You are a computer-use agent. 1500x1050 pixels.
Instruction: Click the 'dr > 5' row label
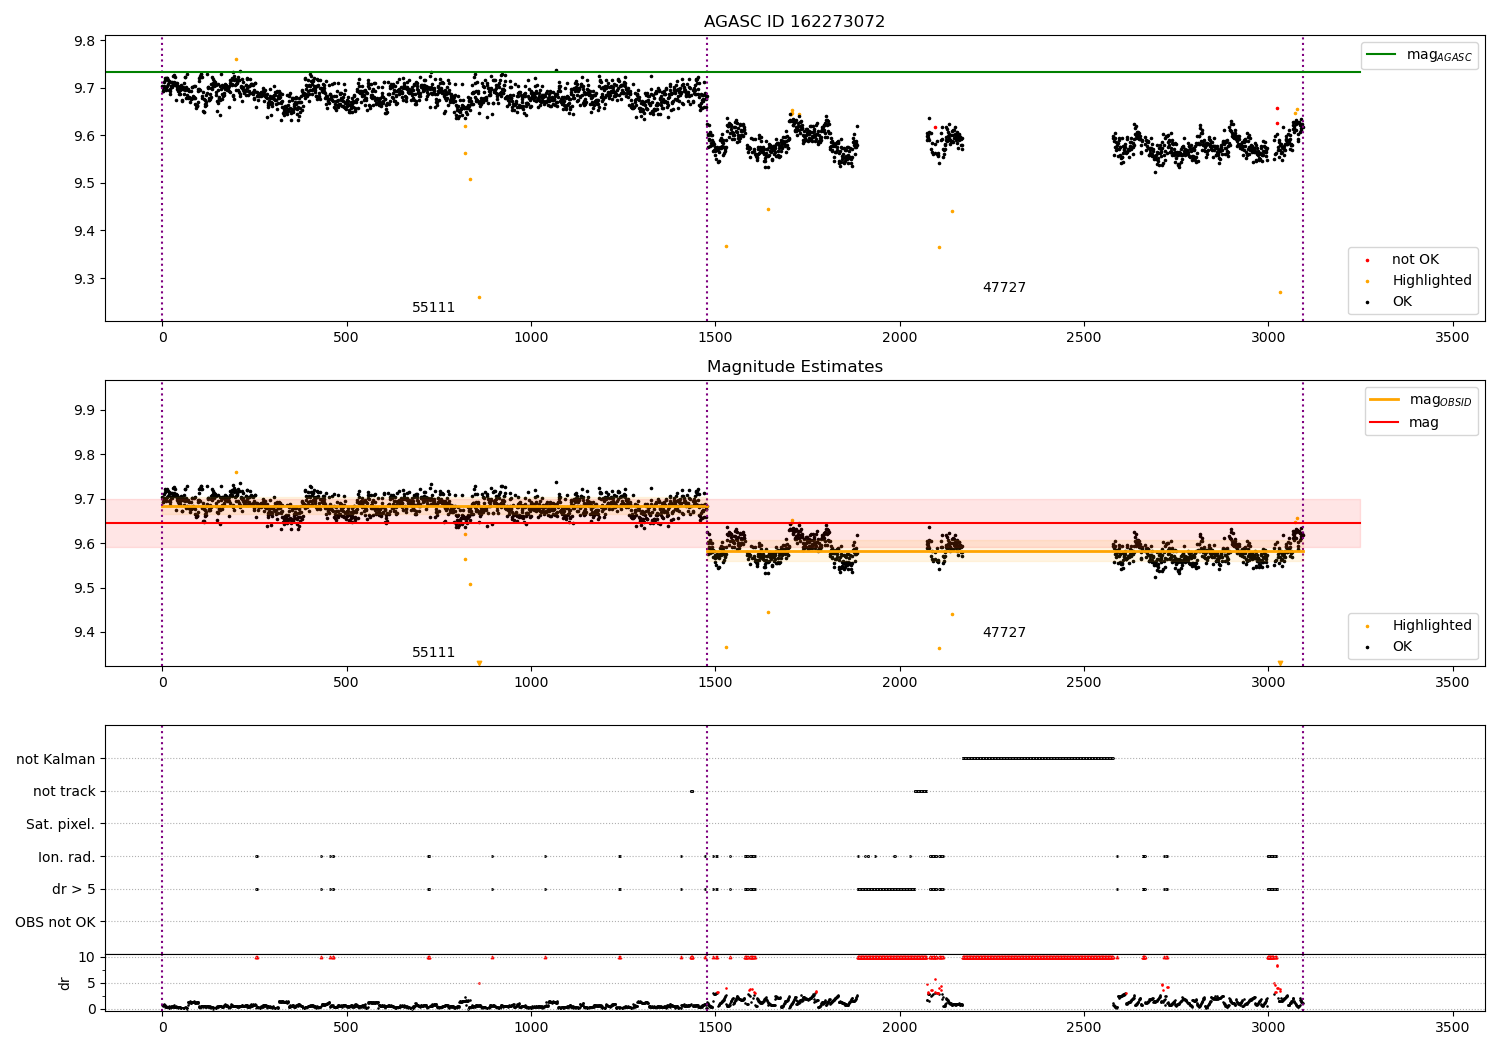coord(74,890)
